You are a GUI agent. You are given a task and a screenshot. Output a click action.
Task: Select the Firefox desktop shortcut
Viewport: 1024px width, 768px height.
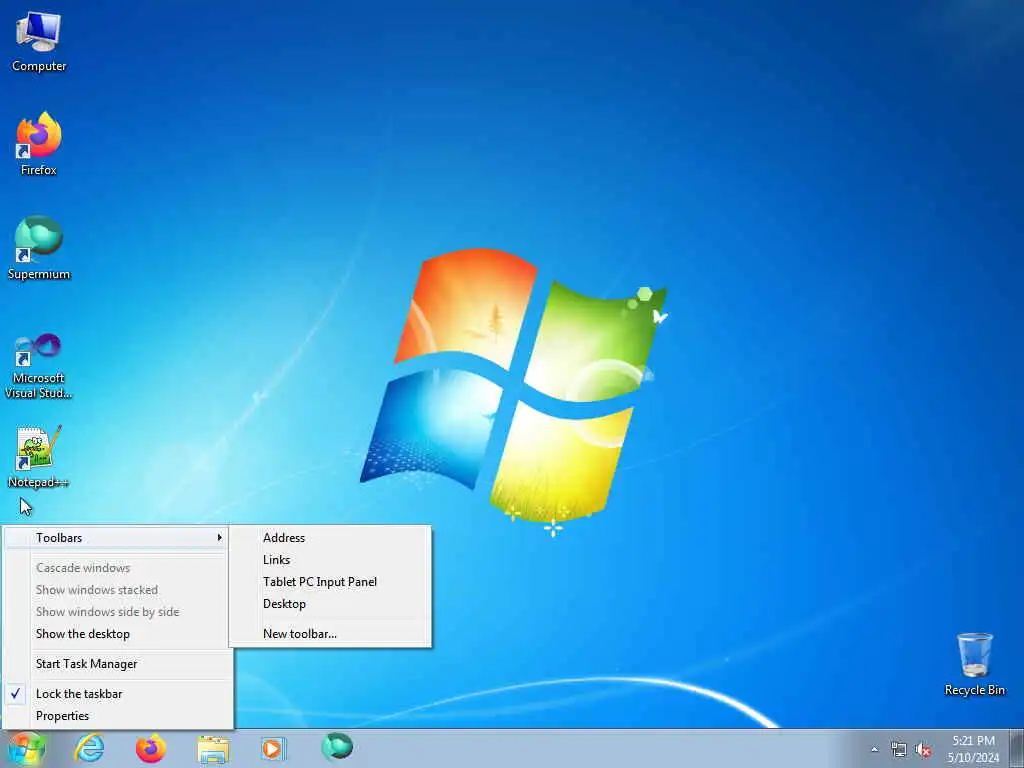pos(39,144)
